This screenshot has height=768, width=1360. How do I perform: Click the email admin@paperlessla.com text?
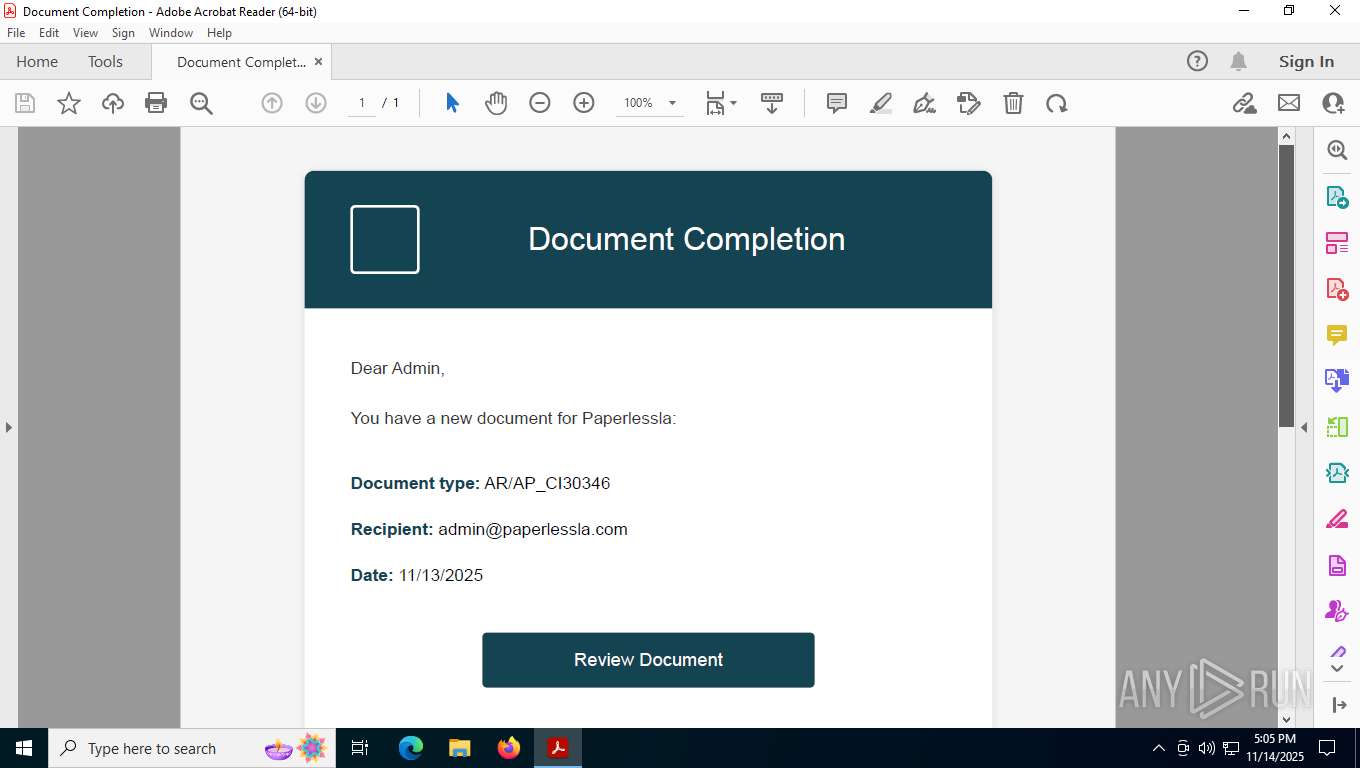coord(533,529)
